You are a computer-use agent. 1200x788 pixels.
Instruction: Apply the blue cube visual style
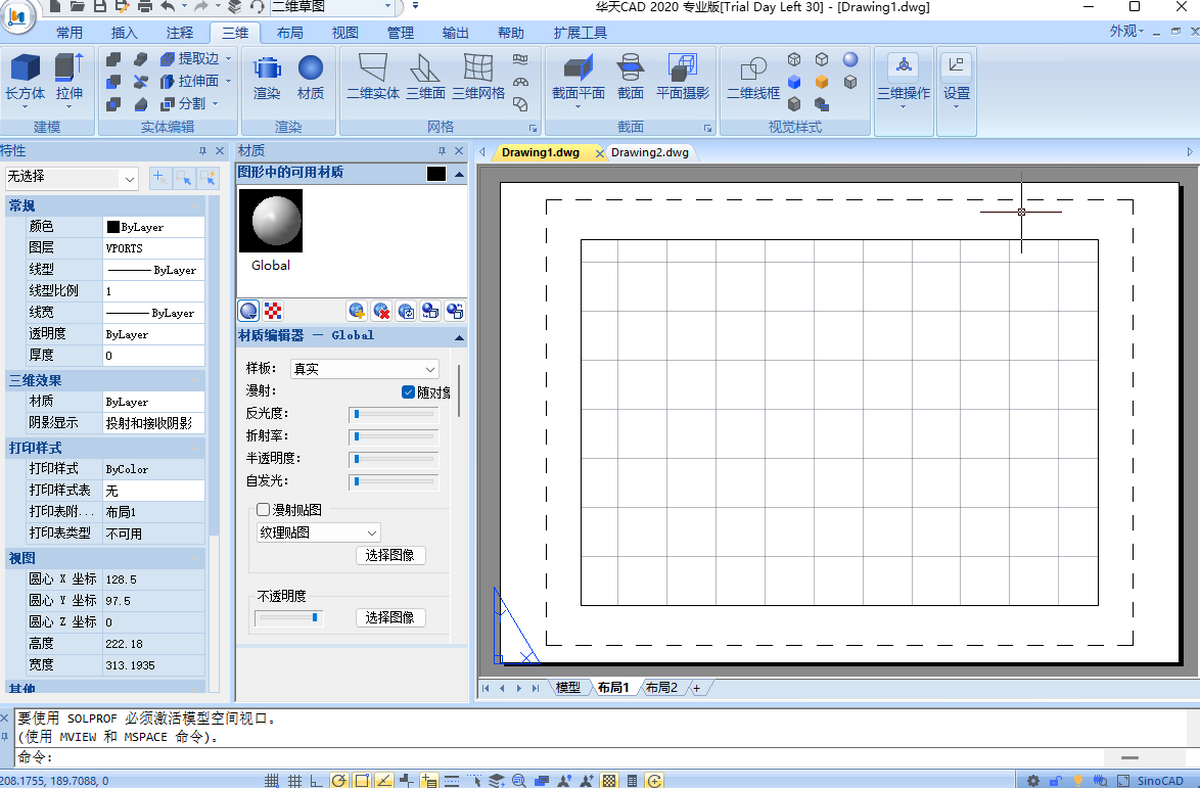point(794,82)
